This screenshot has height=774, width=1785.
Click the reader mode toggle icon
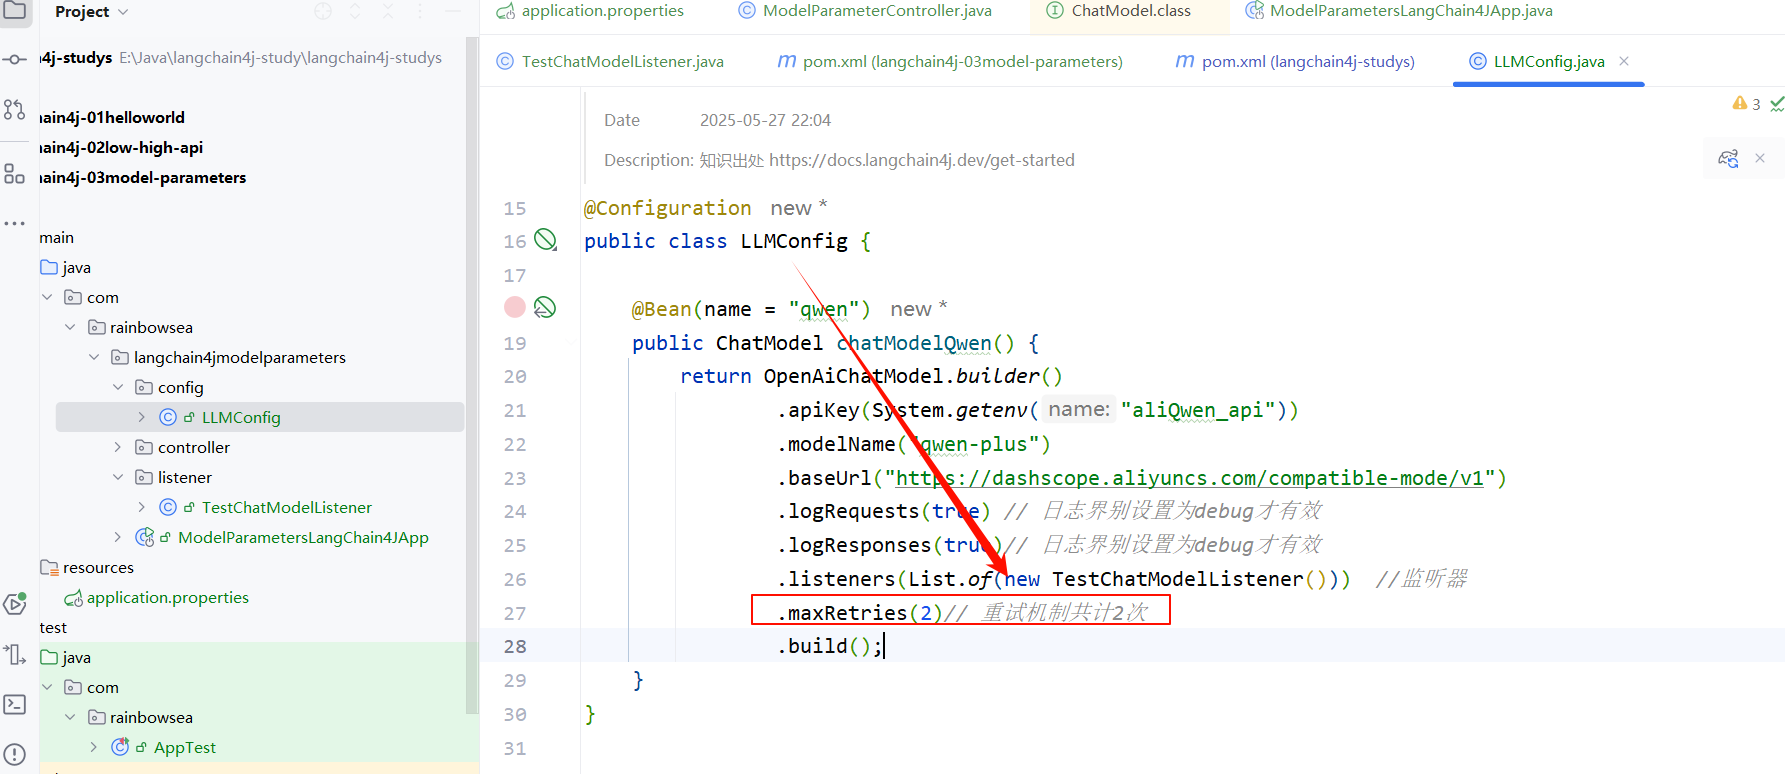[1728, 158]
